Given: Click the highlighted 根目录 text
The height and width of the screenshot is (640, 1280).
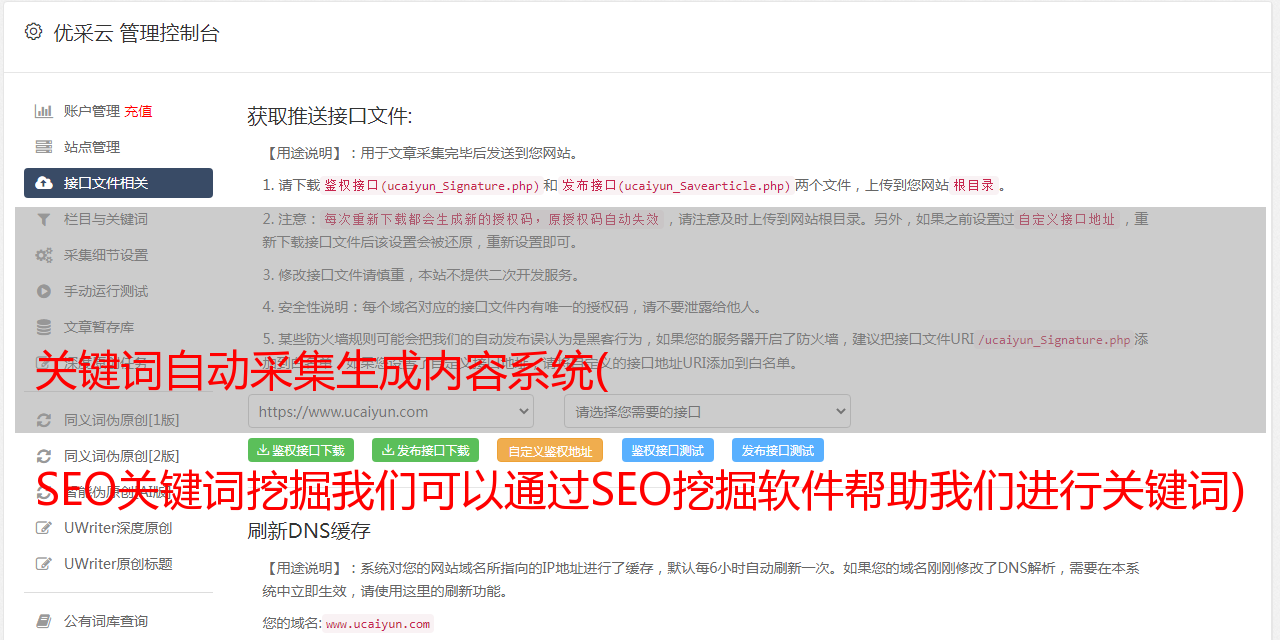Looking at the screenshot, I should point(974,185).
